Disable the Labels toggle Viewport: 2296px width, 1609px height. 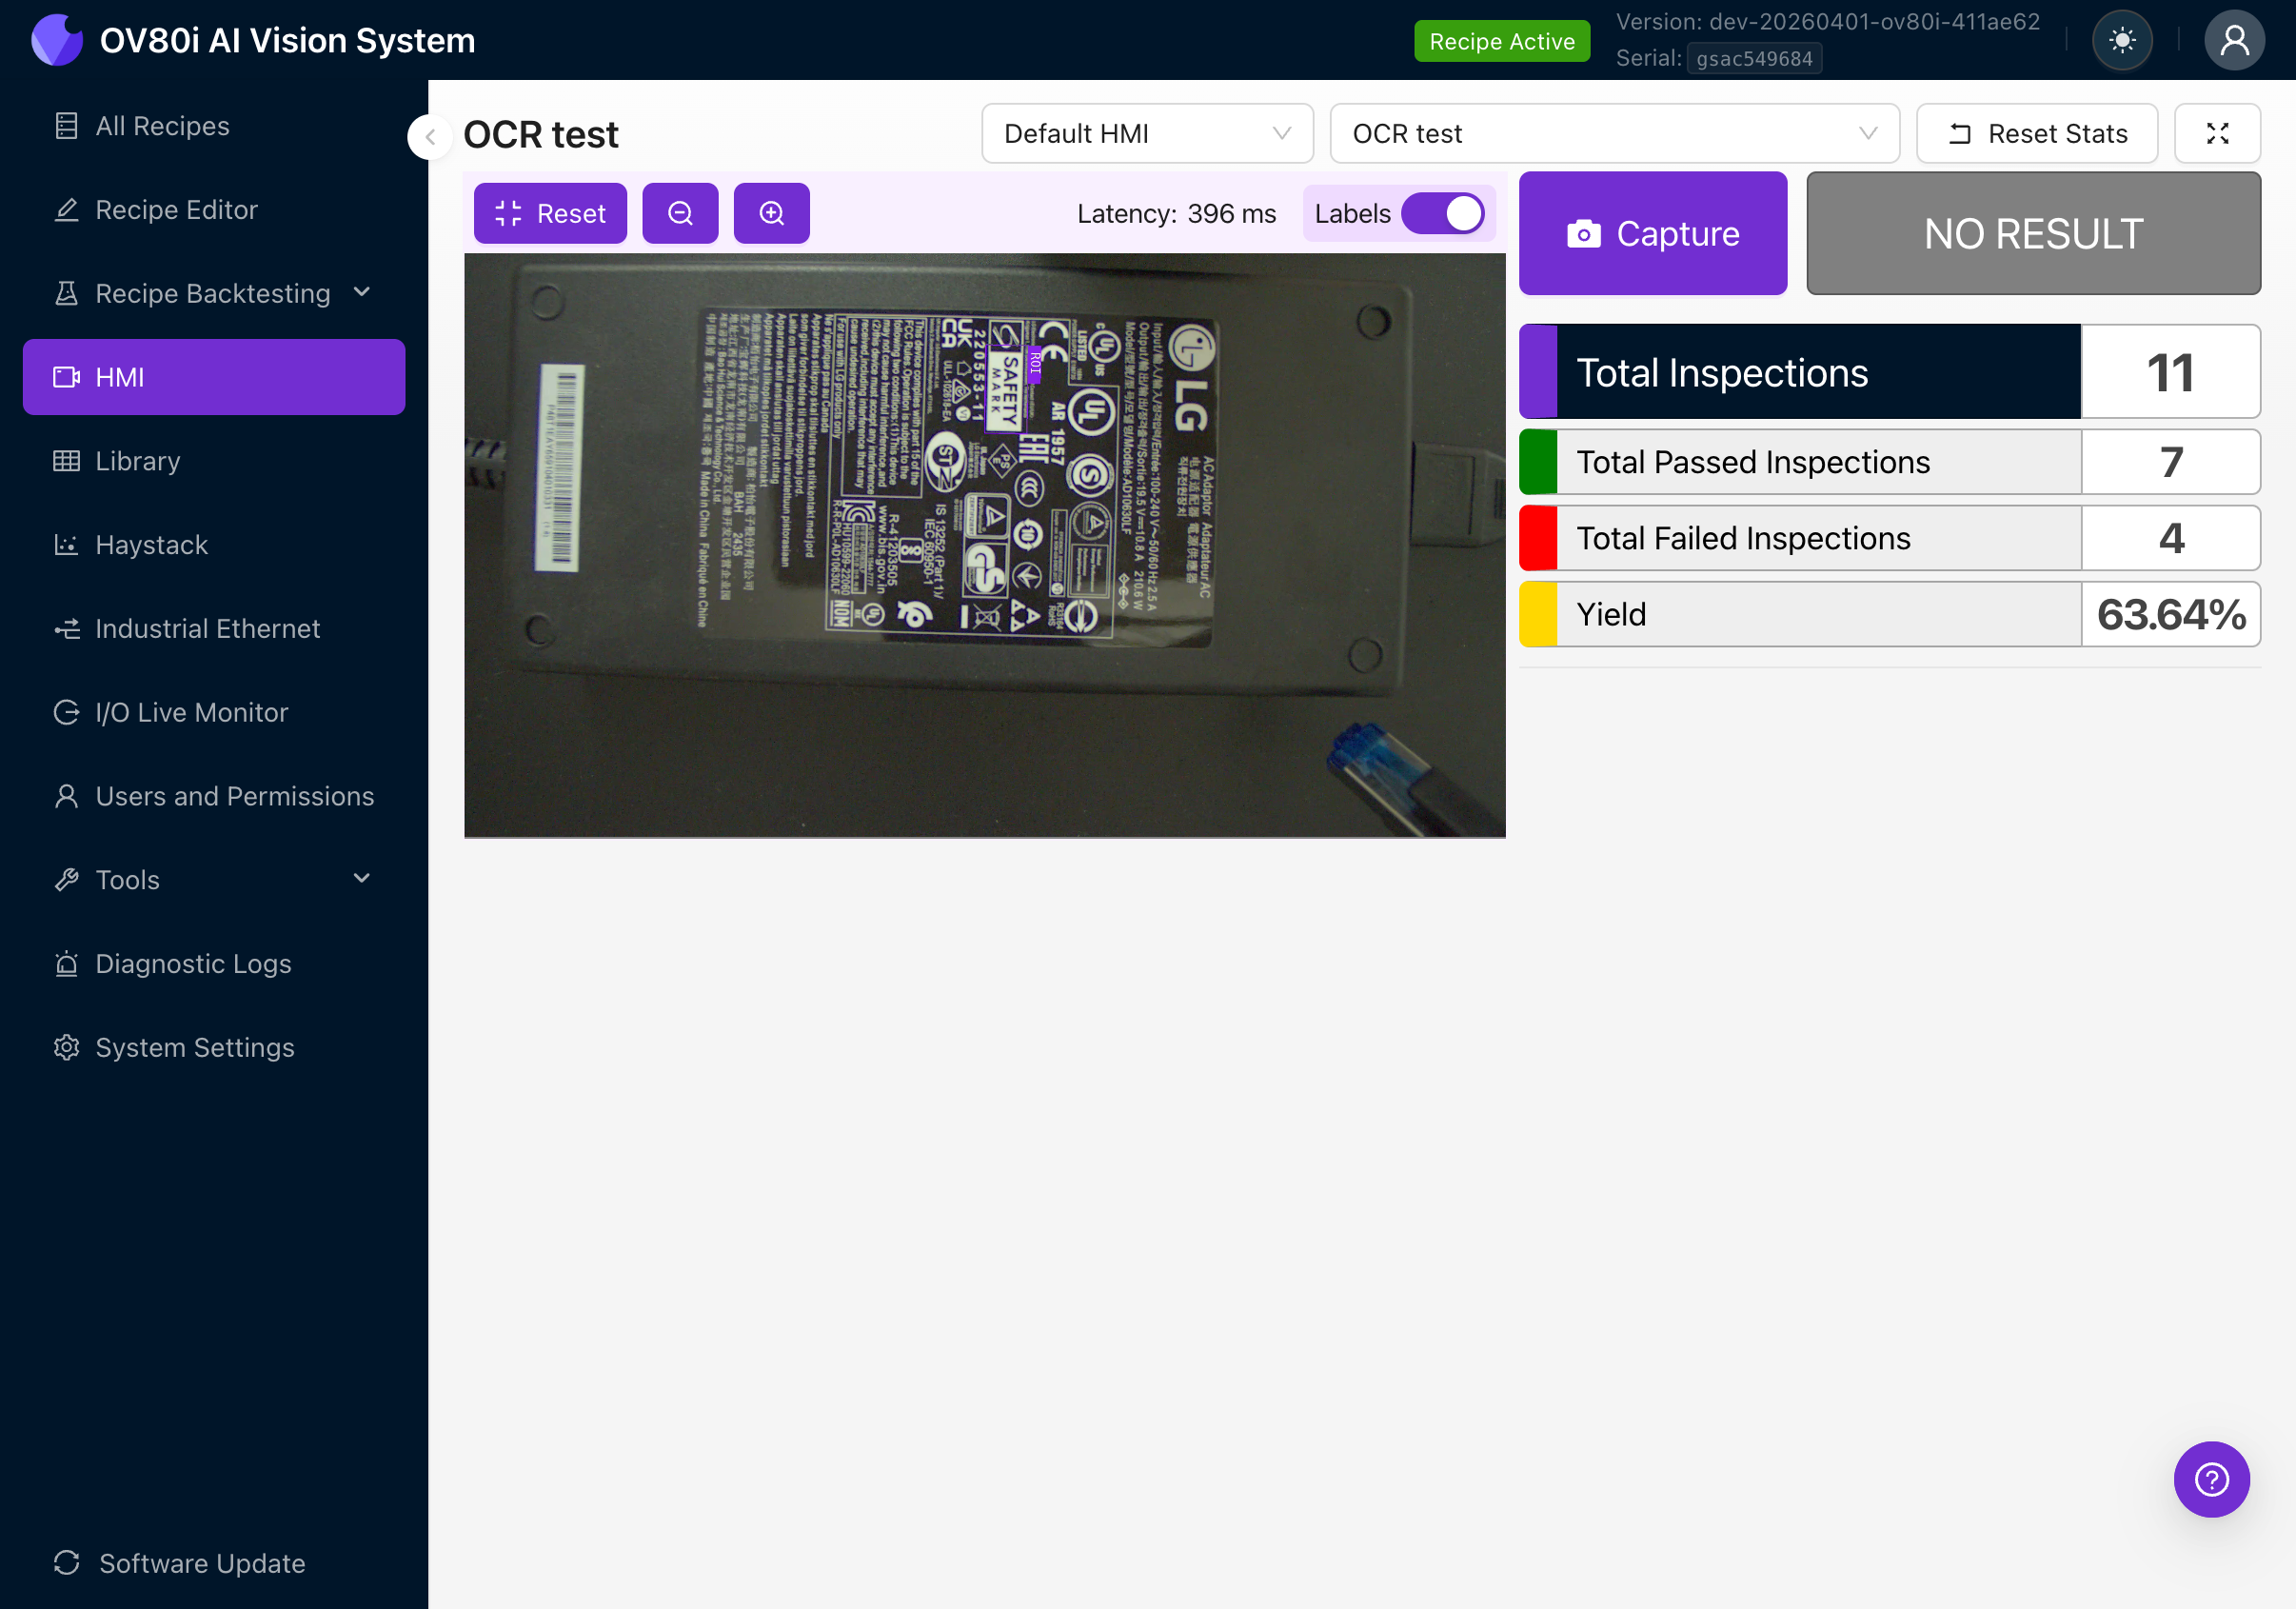point(1443,213)
